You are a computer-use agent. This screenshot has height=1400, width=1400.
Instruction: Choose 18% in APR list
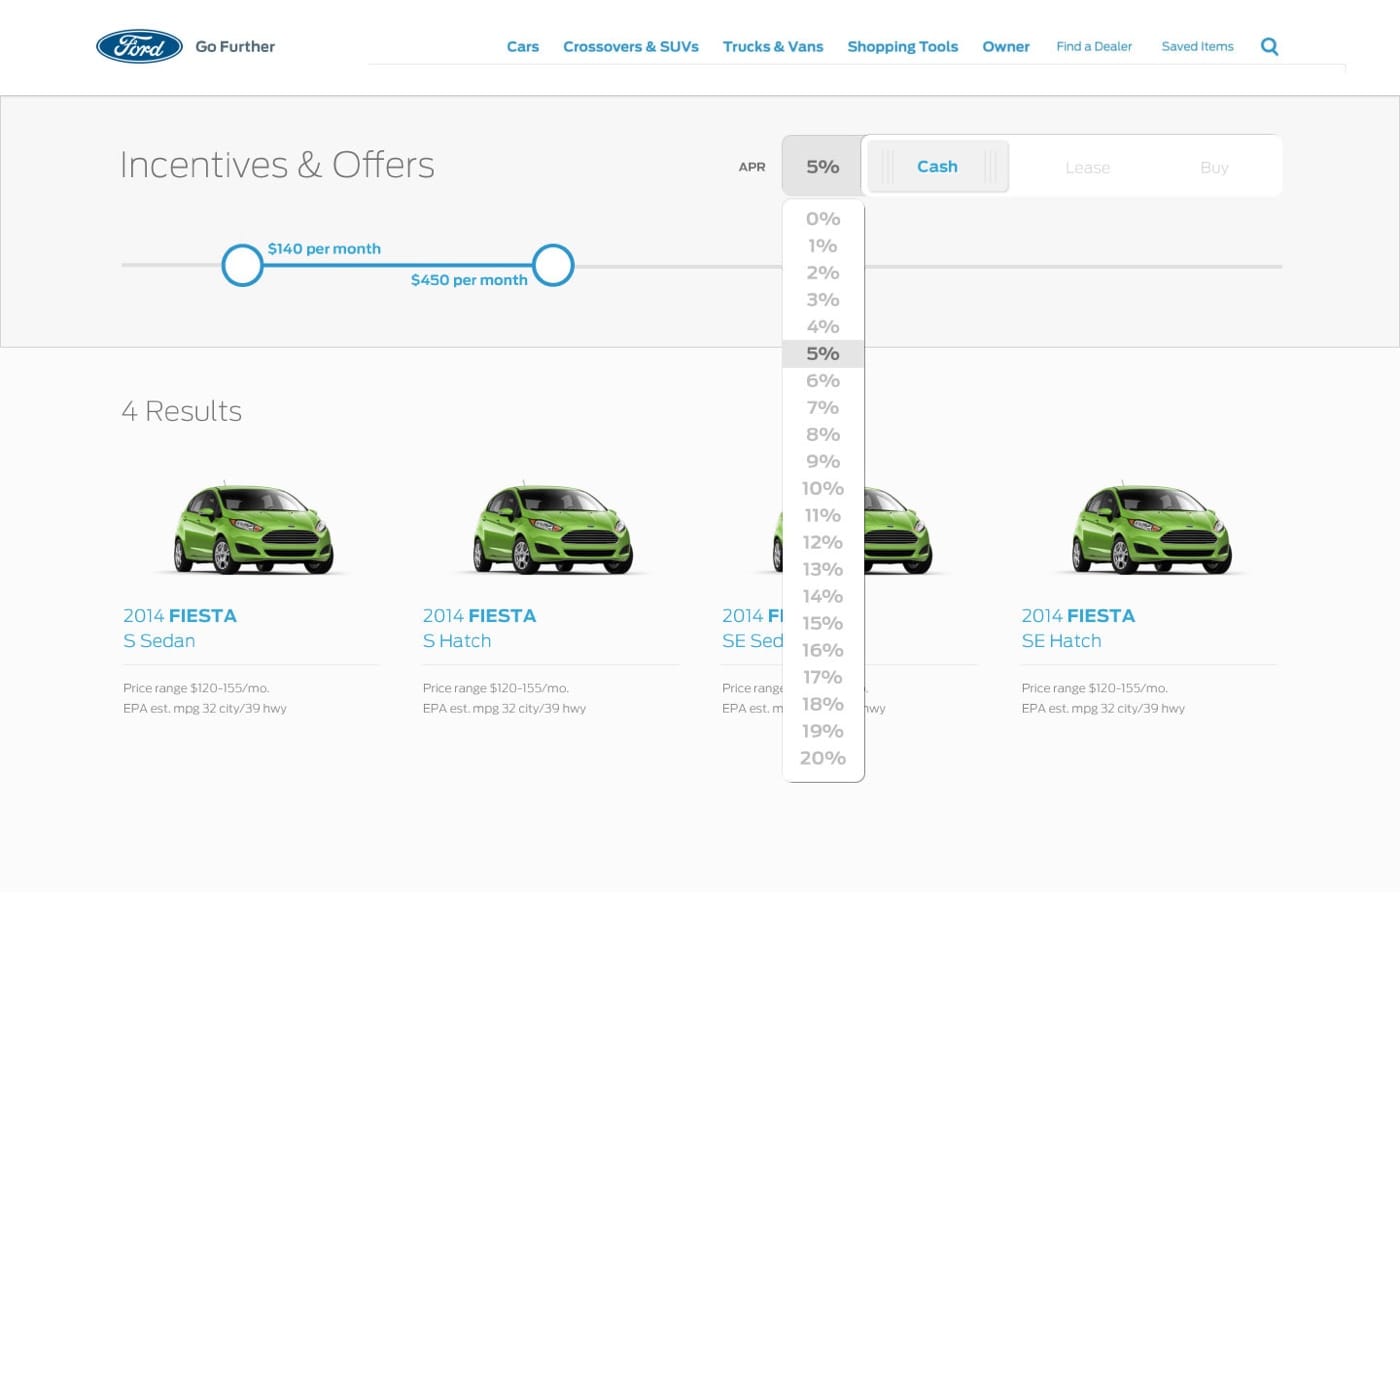823,704
